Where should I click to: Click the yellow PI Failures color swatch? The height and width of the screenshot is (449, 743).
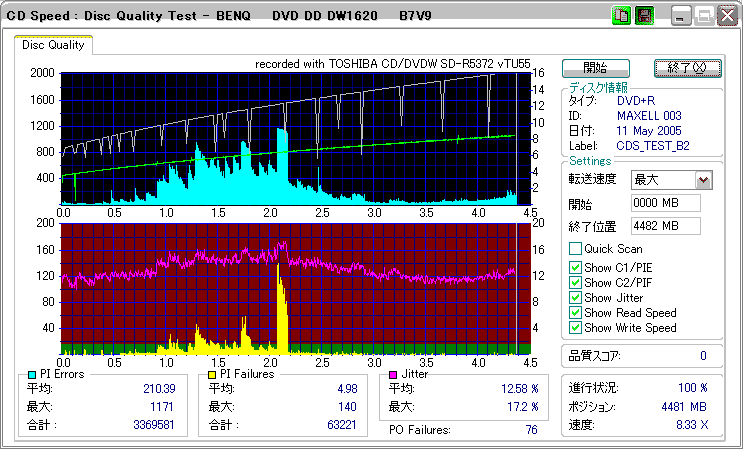[212, 375]
